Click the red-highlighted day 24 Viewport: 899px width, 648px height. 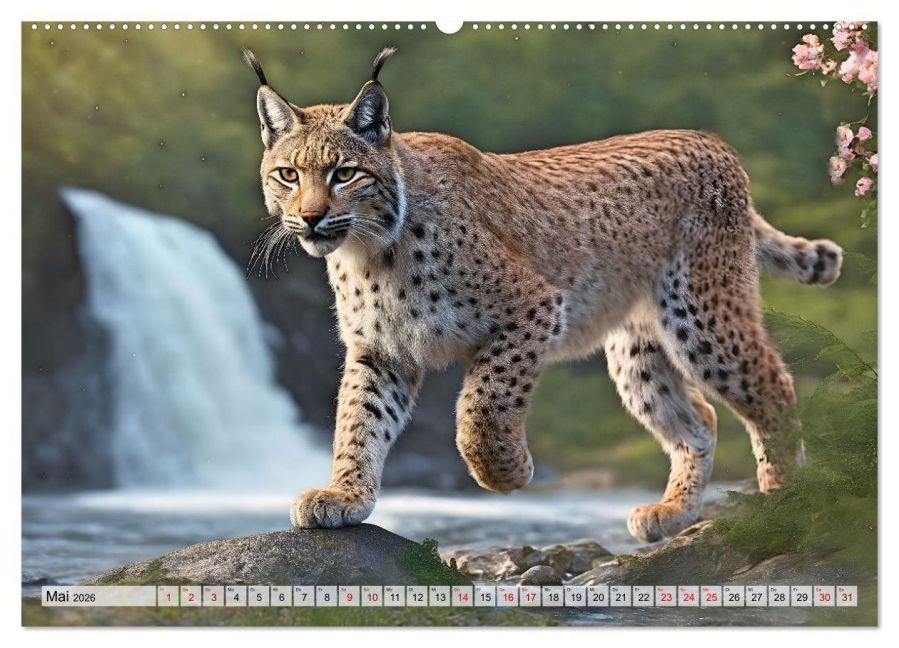pyautogui.click(x=688, y=596)
